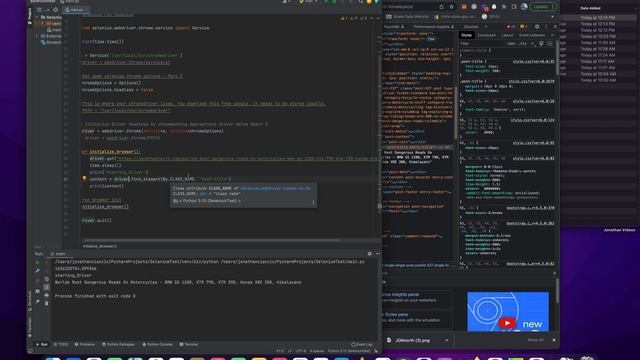Open Event Log in PyCharm status bar
Screen dimensions: 640x360
[362, 344]
